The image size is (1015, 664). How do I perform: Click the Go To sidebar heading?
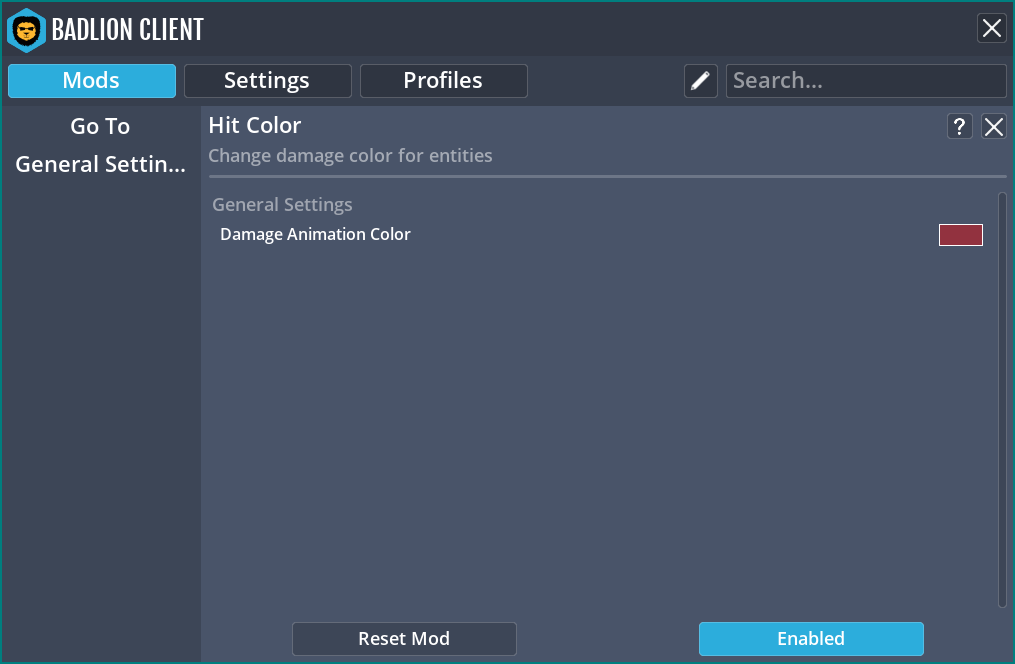(x=100, y=126)
